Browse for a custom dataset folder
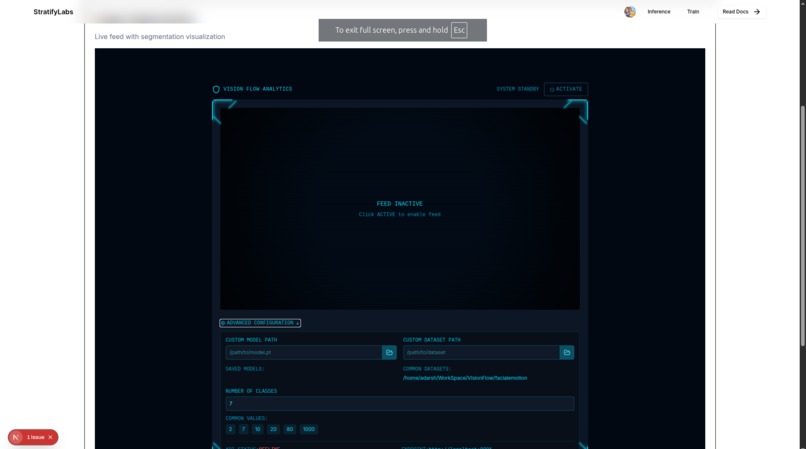The width and height of the screenshot is (806, 449). [x=566, y=352]
